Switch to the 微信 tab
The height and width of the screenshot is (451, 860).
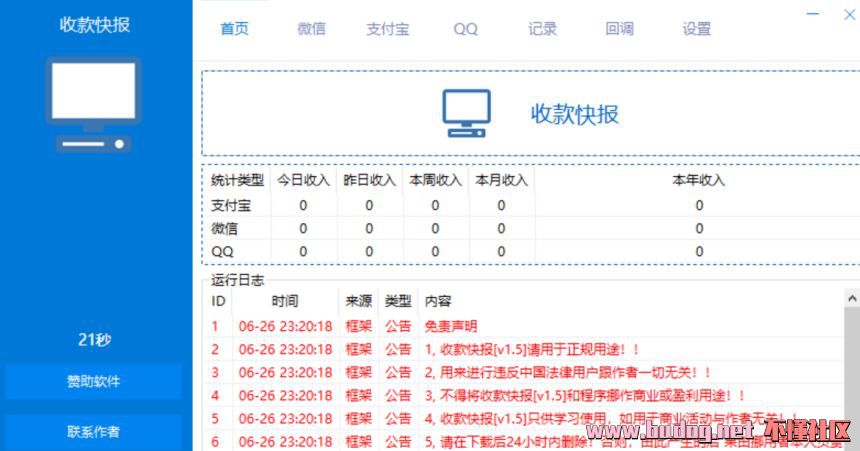(x=312, y=29)
